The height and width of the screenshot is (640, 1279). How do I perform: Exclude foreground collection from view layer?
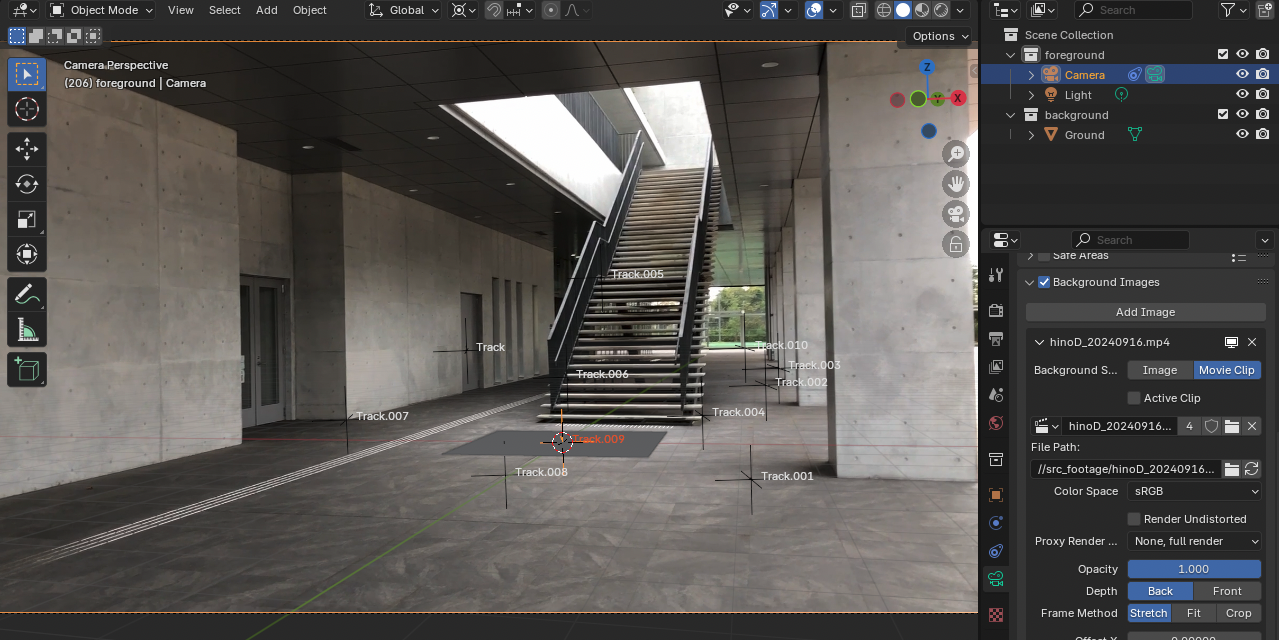coord(1222,55)
